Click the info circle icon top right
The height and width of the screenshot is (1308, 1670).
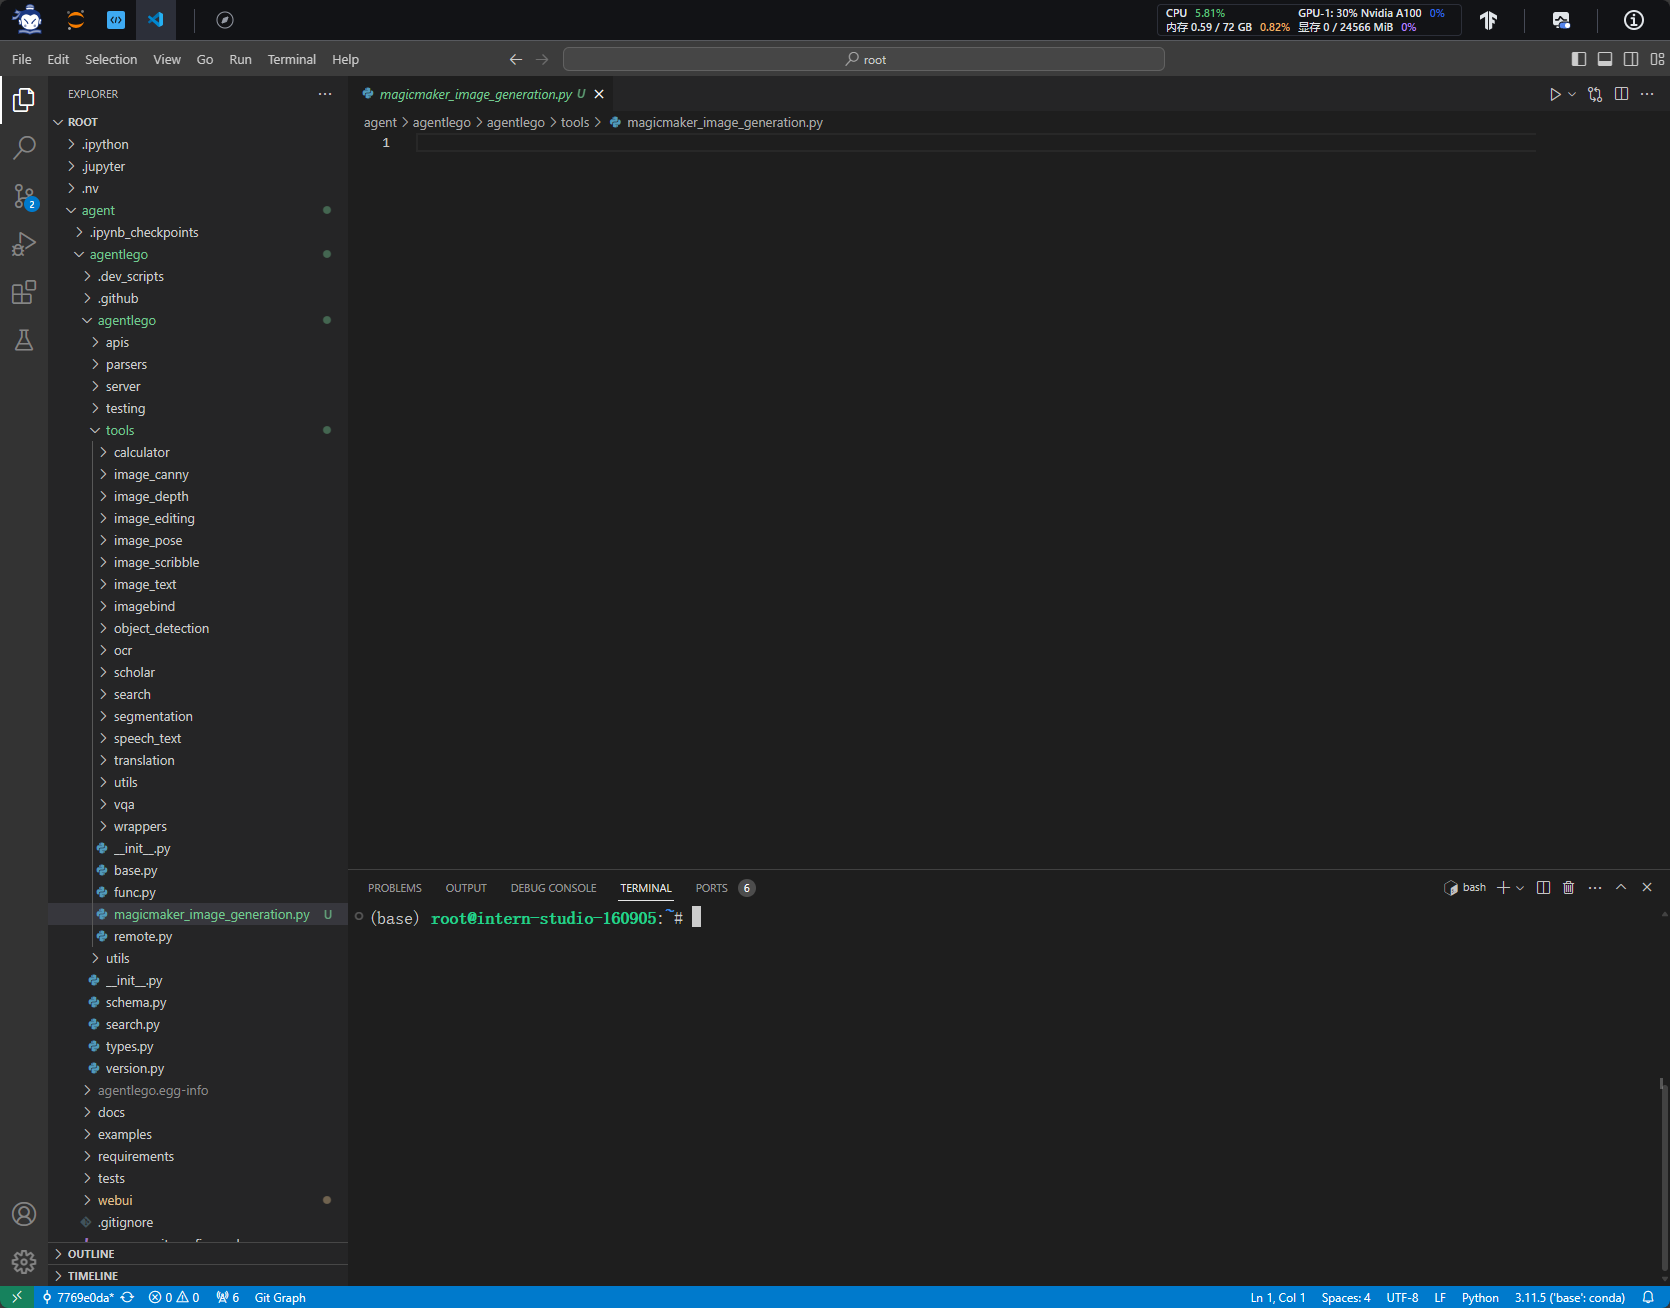[x=1634, y=20]
